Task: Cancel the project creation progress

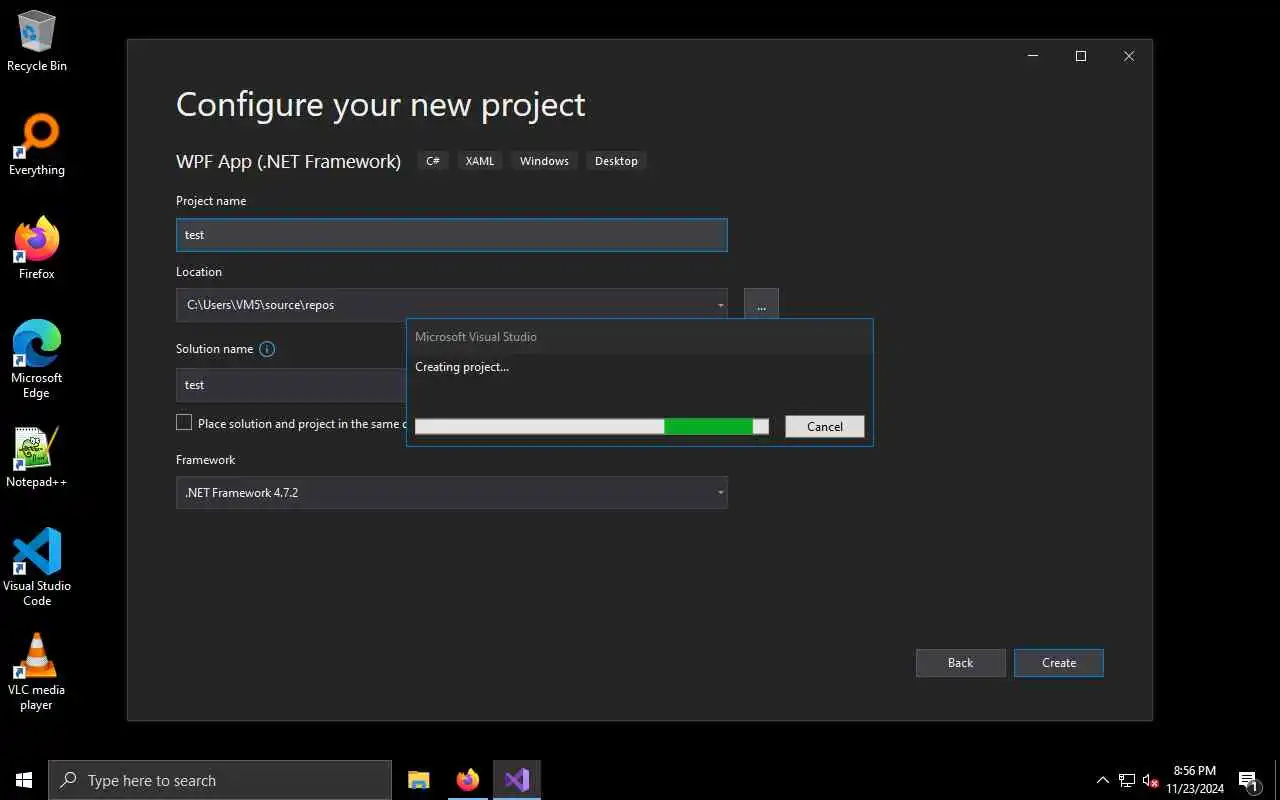Action: [825, 426]
